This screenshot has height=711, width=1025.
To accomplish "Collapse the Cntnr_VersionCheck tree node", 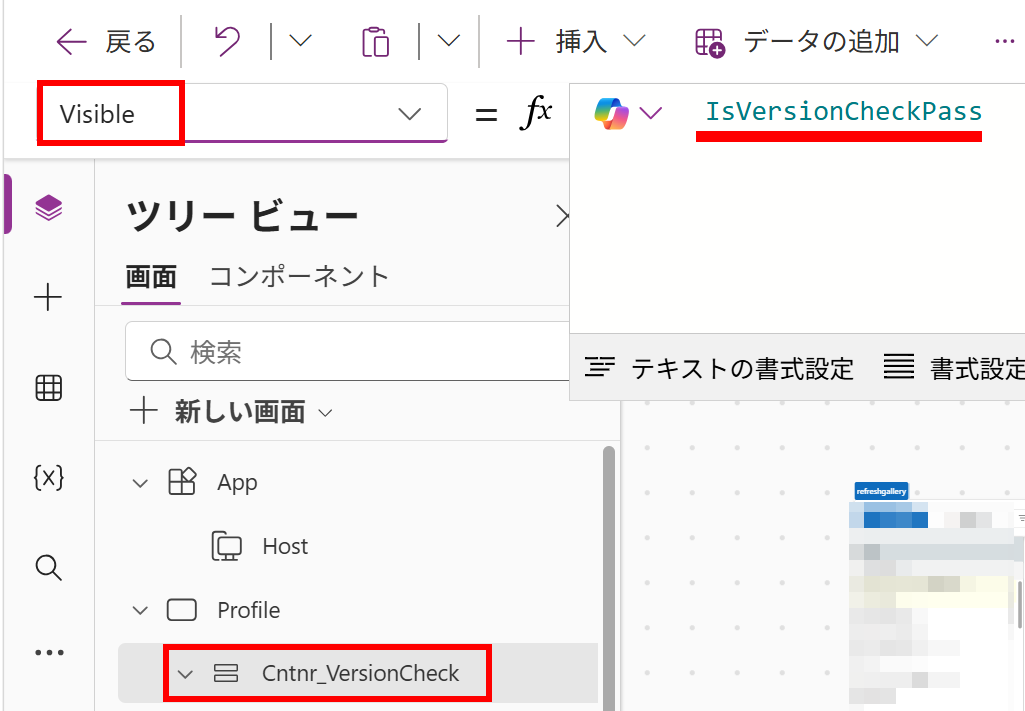I will point(185,674).
